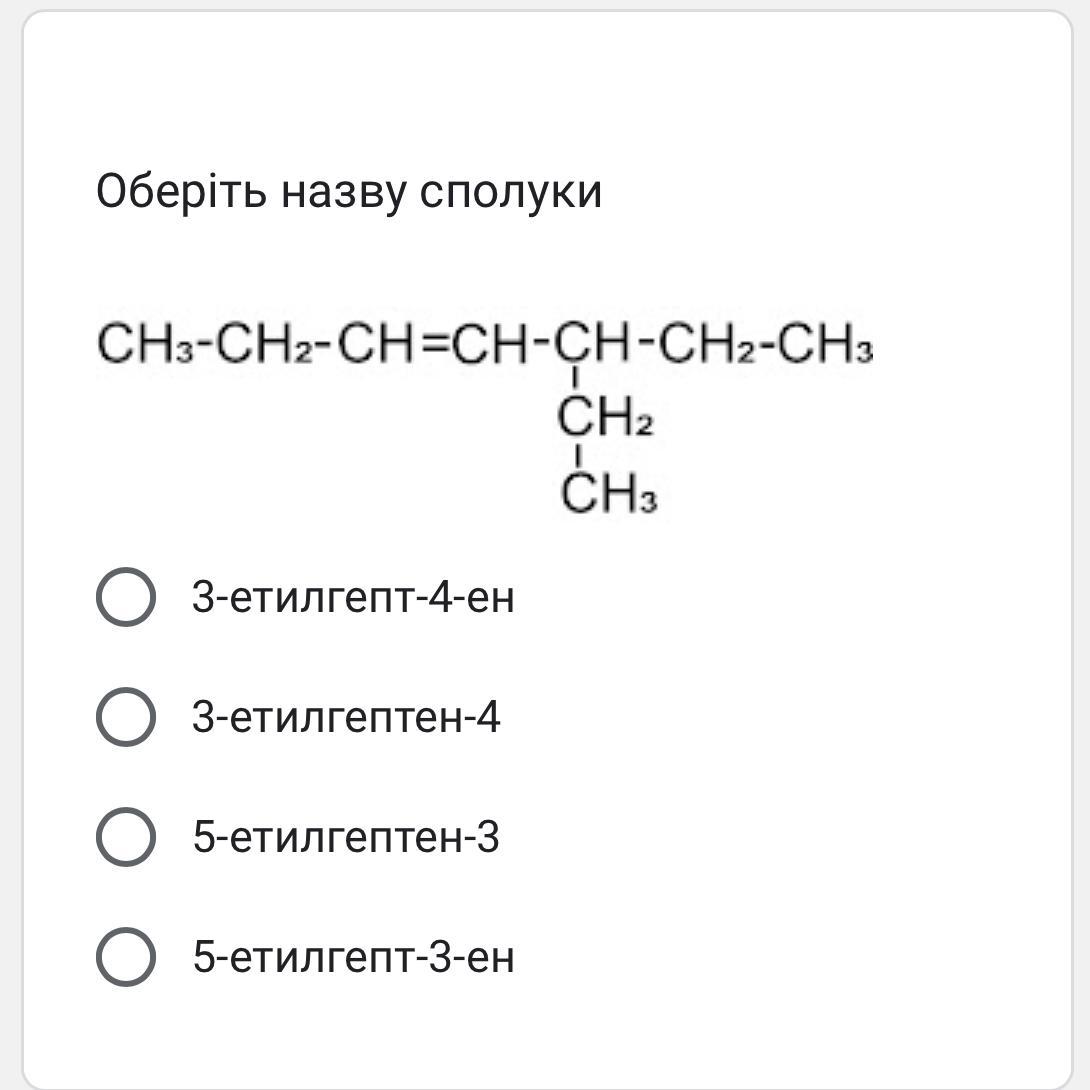
Task: Choose the 3-етилгептен-4 radio option
Action: pyautogui.click(x=126, y=717)
